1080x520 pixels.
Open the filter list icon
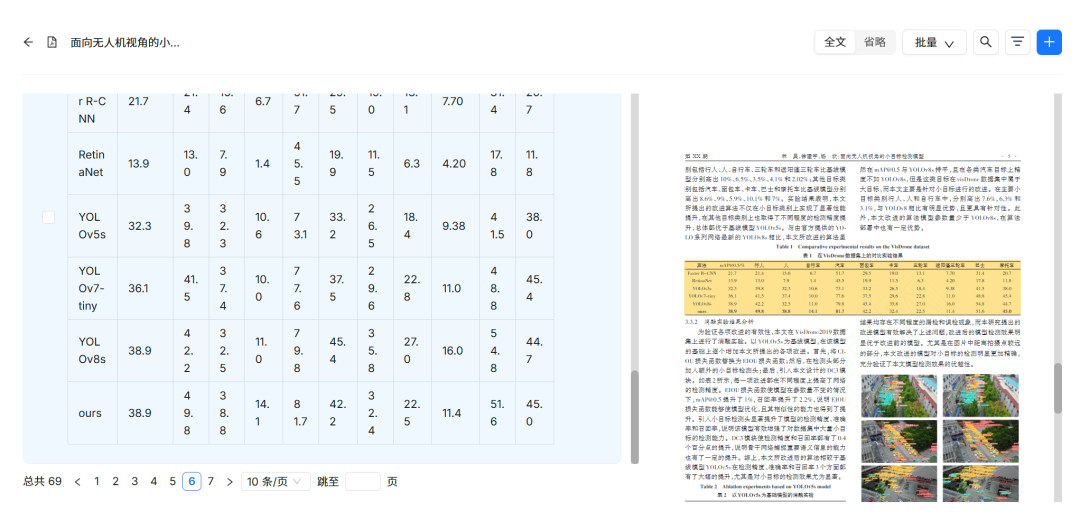[x=1017, y=42]
